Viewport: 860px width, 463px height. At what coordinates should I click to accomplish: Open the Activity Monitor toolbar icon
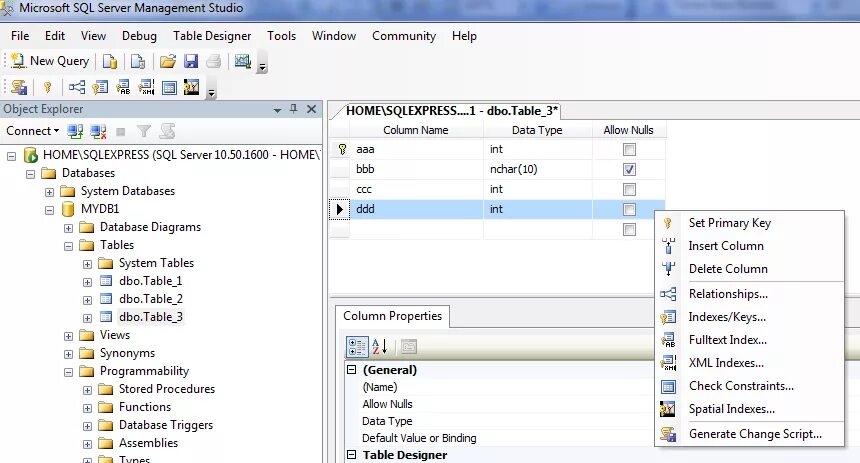[x=243, y=61]
